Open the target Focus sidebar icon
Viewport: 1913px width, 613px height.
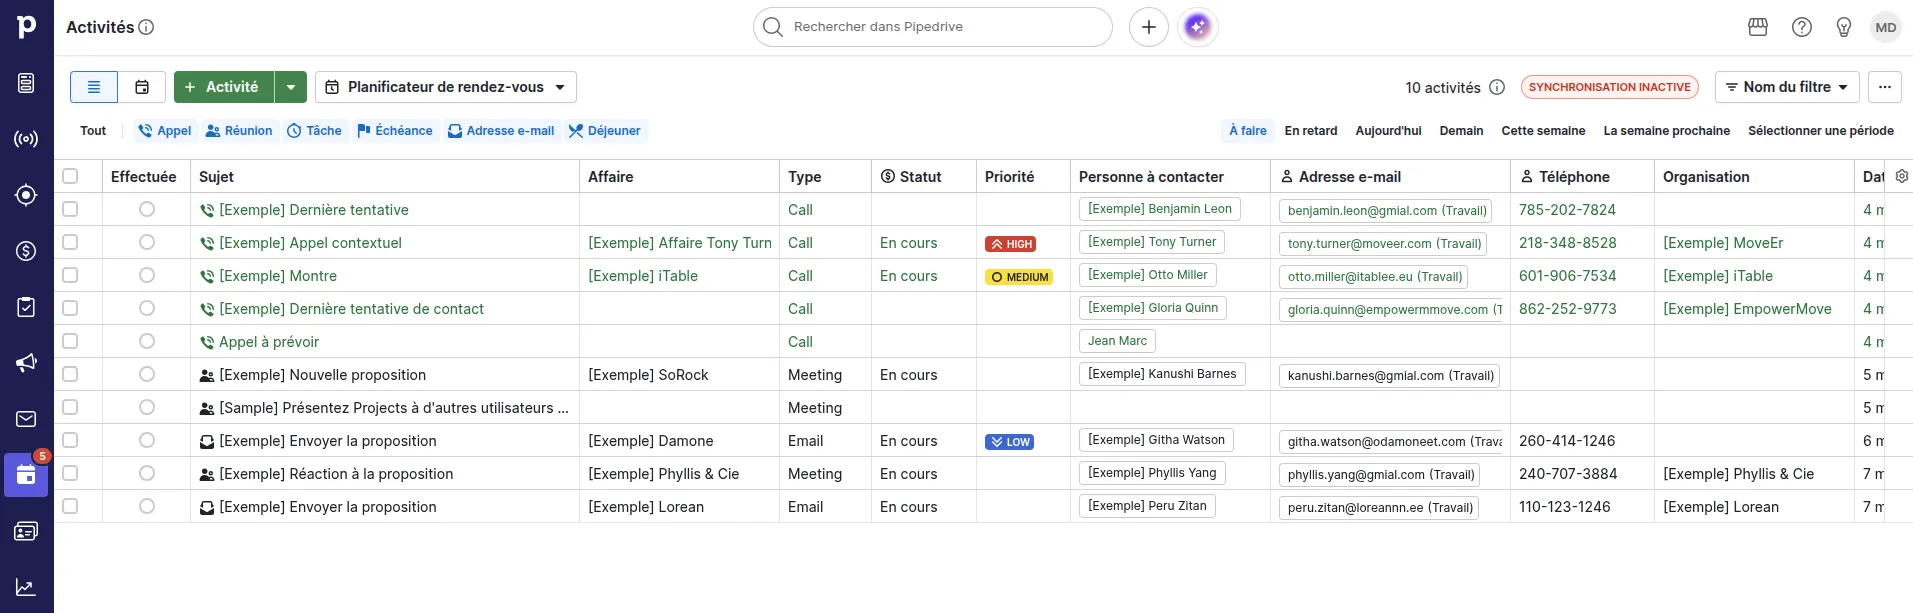point(27,195)
